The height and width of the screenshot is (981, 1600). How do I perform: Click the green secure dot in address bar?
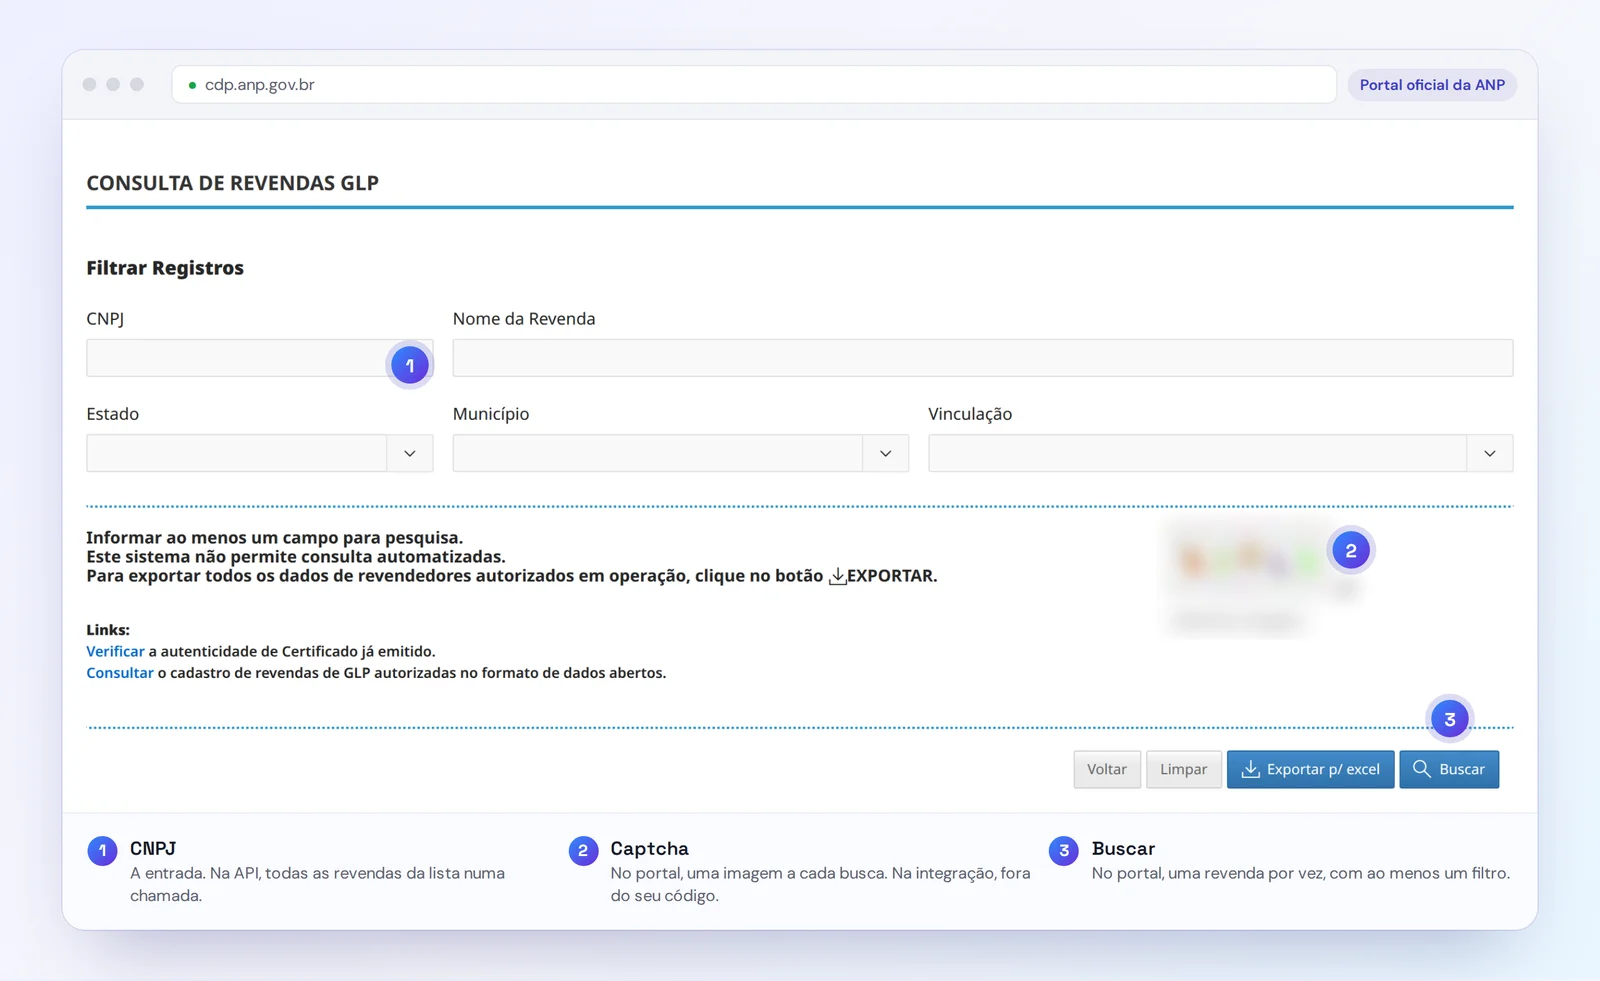tap(192, 85)
